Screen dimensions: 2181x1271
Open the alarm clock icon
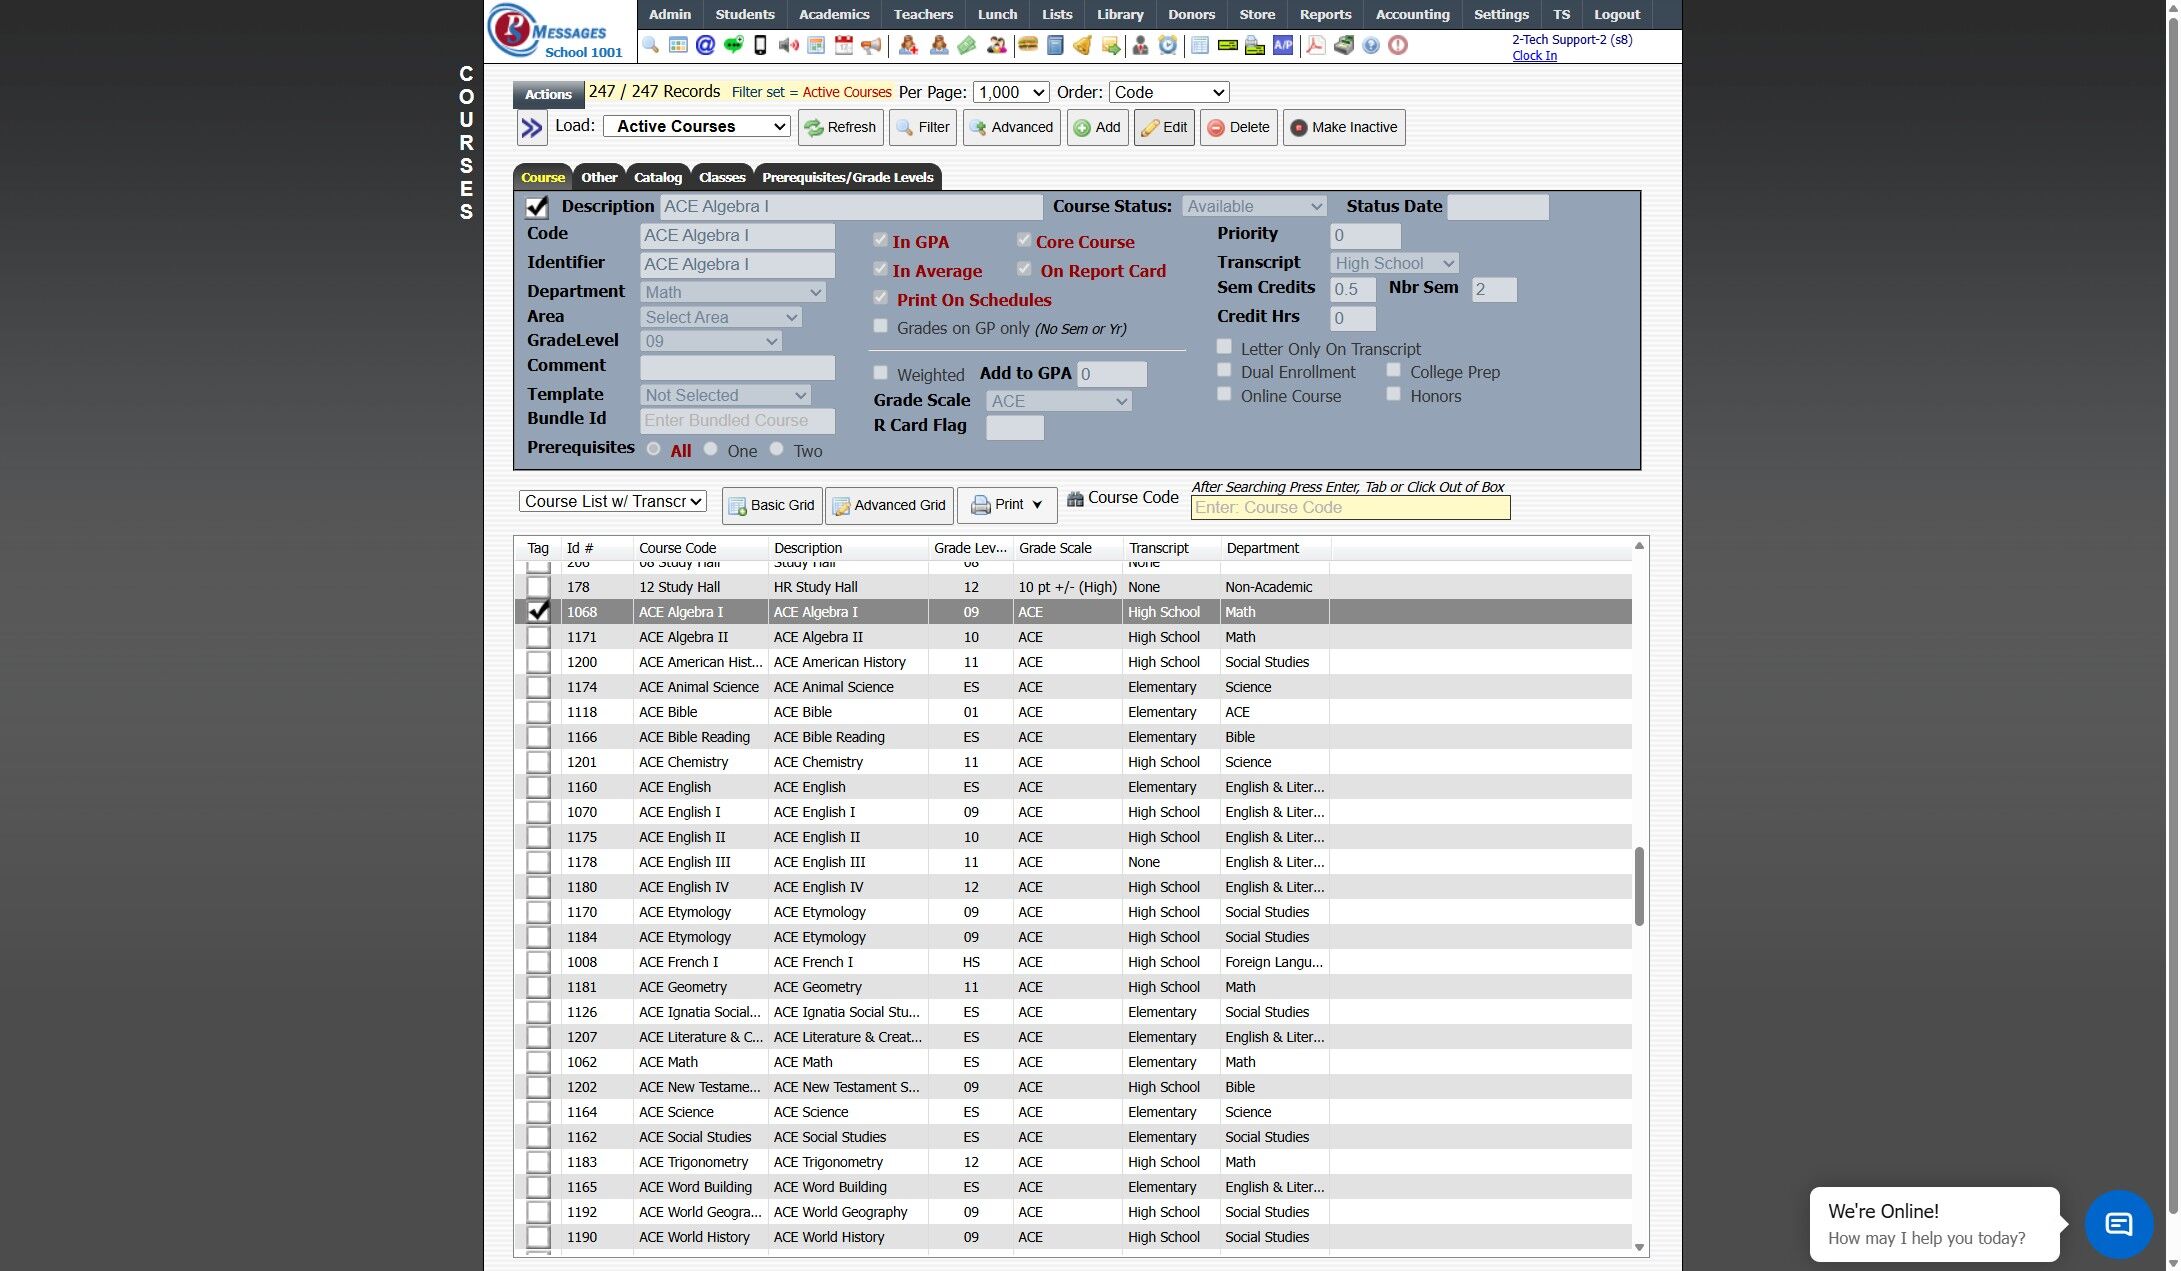pyautogui.click(x=1168, y=45)
